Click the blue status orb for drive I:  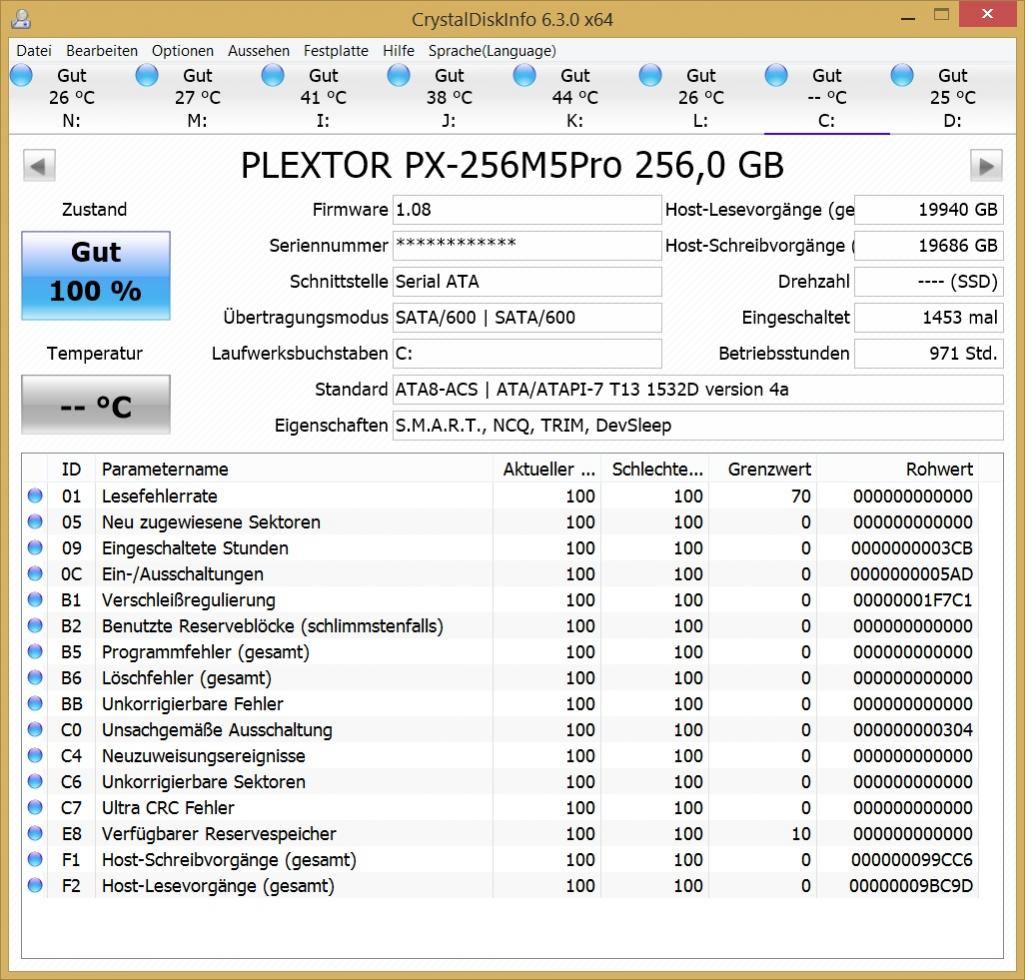point(273,75)
